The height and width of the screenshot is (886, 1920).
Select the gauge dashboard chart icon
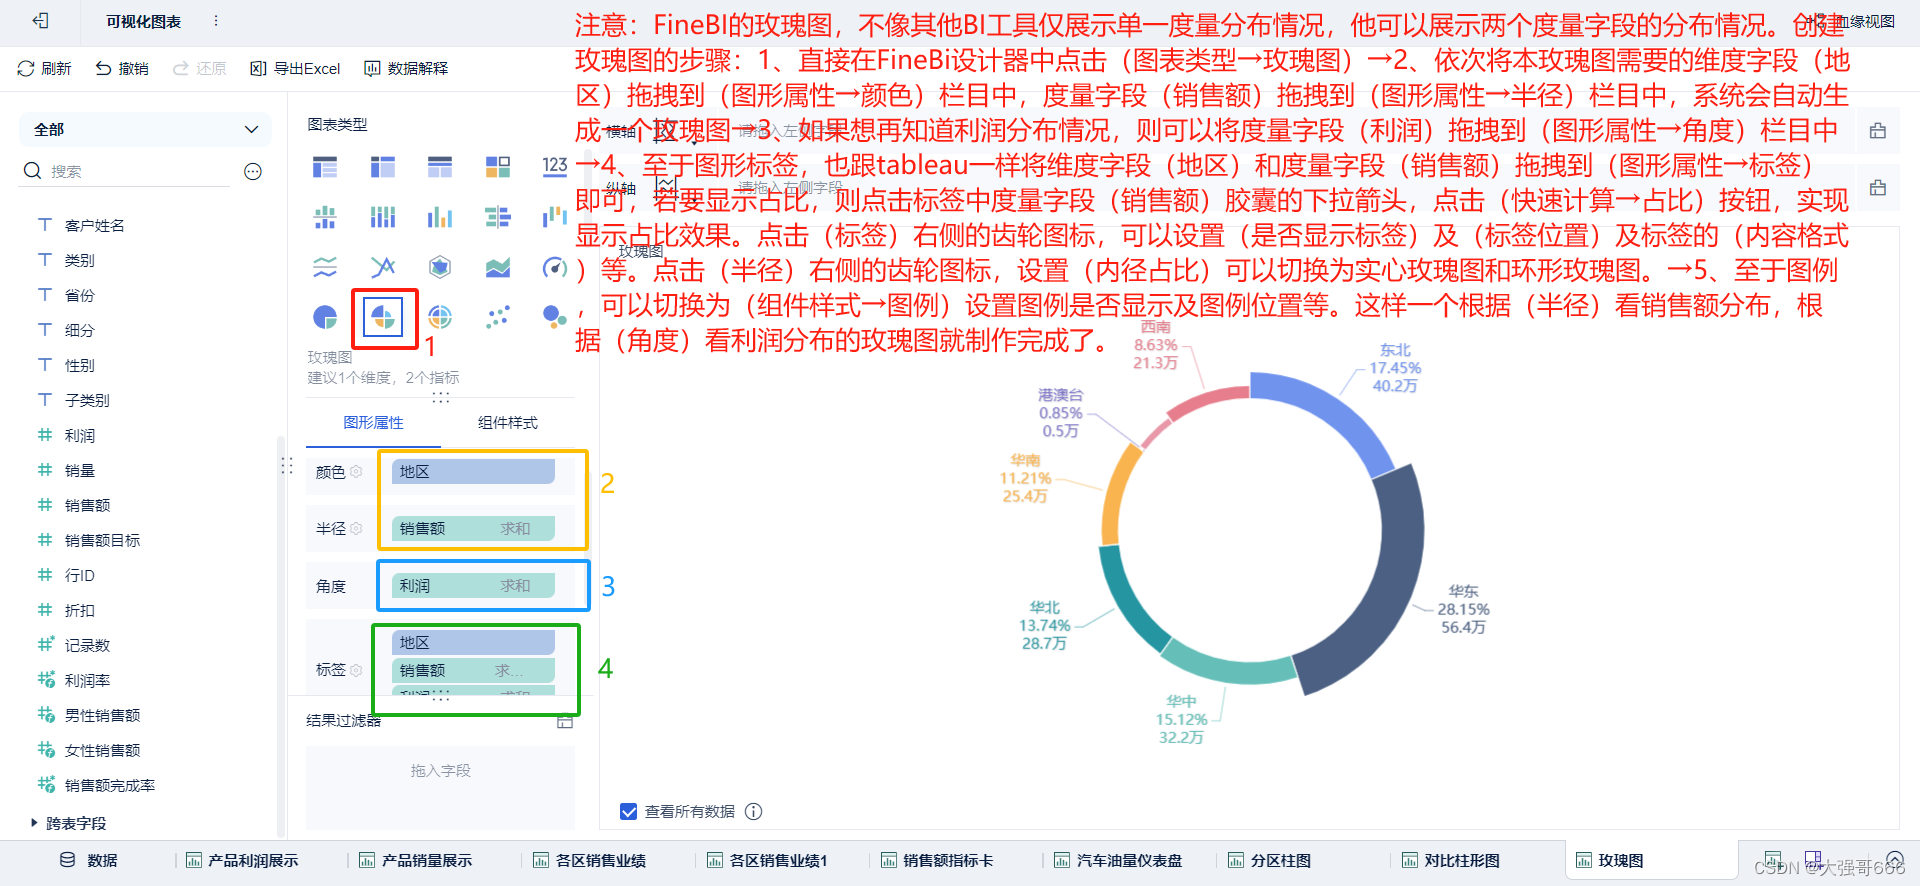[x=555, y=267]
